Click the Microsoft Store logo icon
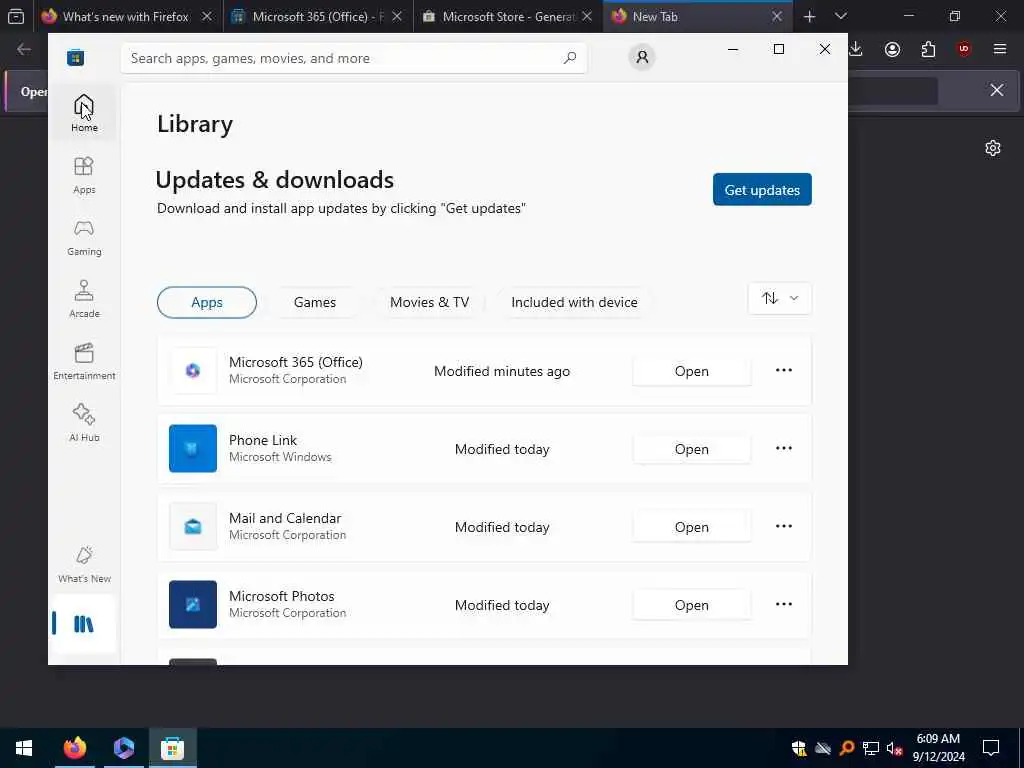1024x768 pixels. (76, 57)
